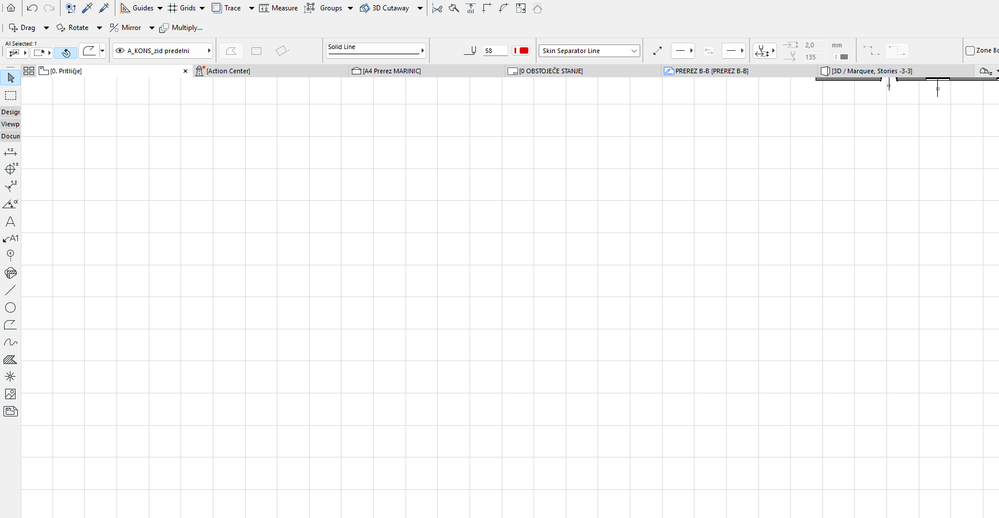
Task: Open the Skin Separator Line combo box
Action: tap(589, 51)
